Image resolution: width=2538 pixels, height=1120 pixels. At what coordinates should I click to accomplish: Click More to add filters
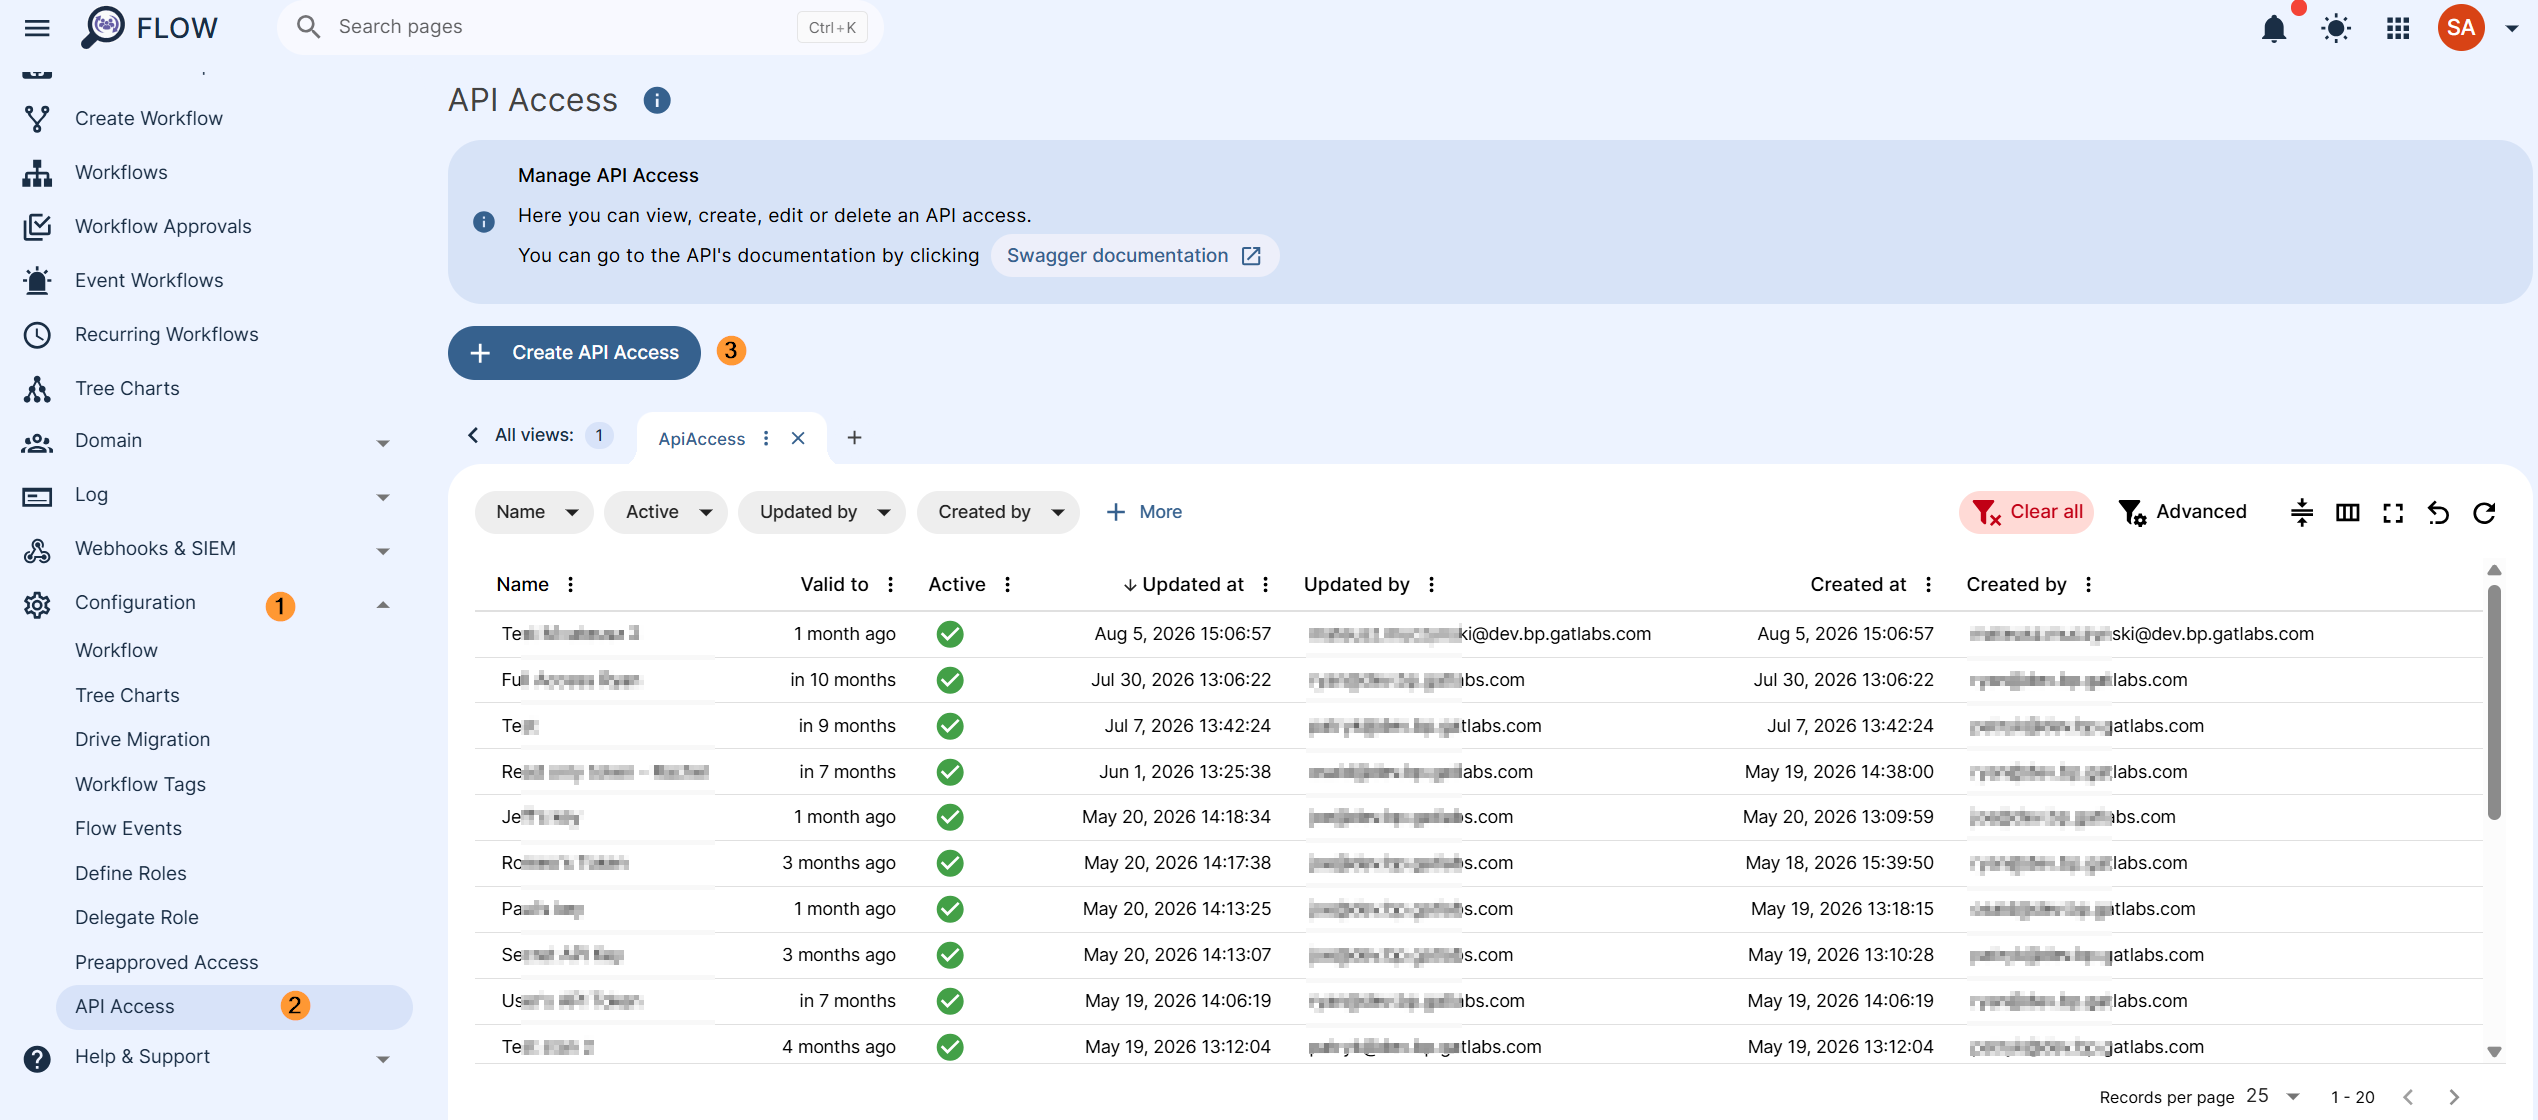pos(1144,512)
